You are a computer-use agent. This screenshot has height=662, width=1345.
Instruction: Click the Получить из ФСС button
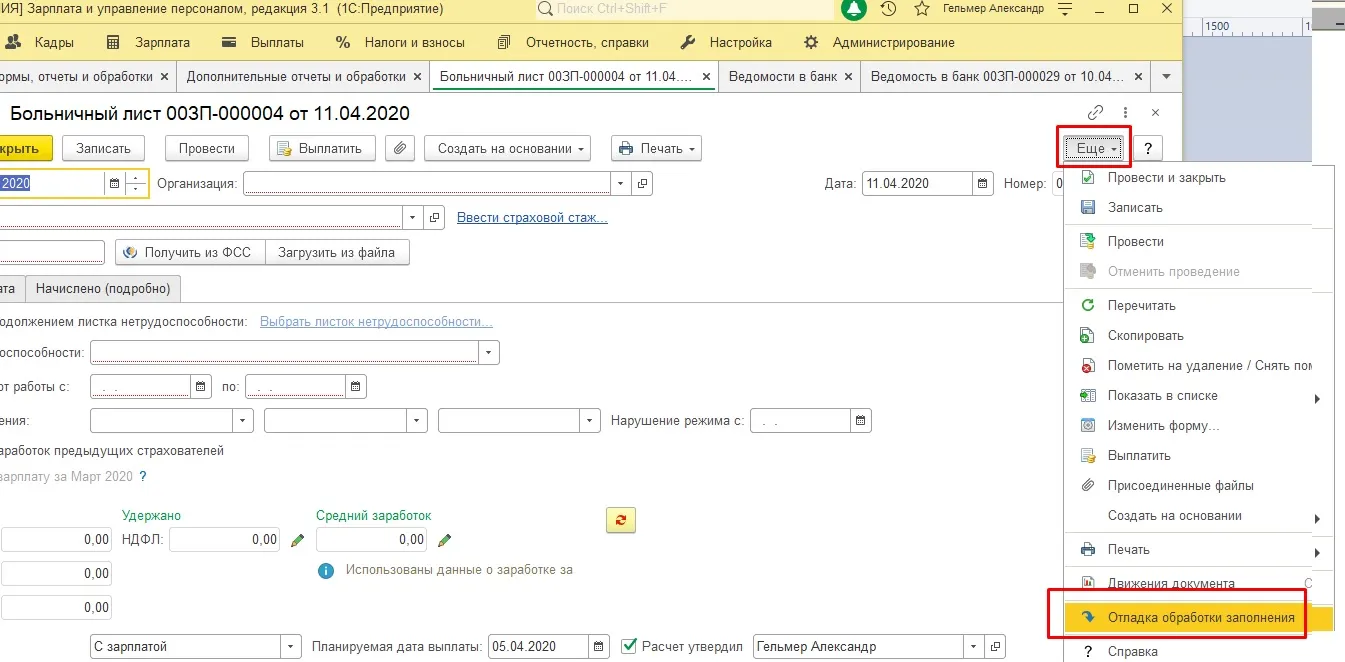click(x=190, y=253)
